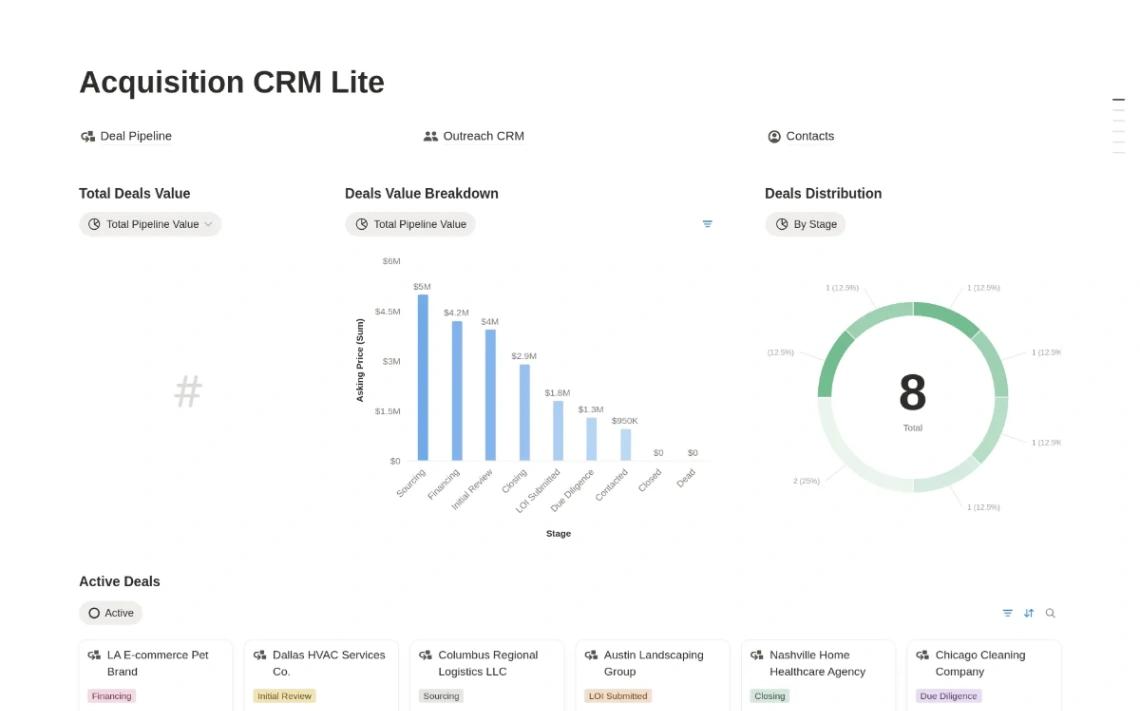
Task: Click the Nashville Home Healthcare card icon
Action: pyautogui.click(x=757, y=655)
